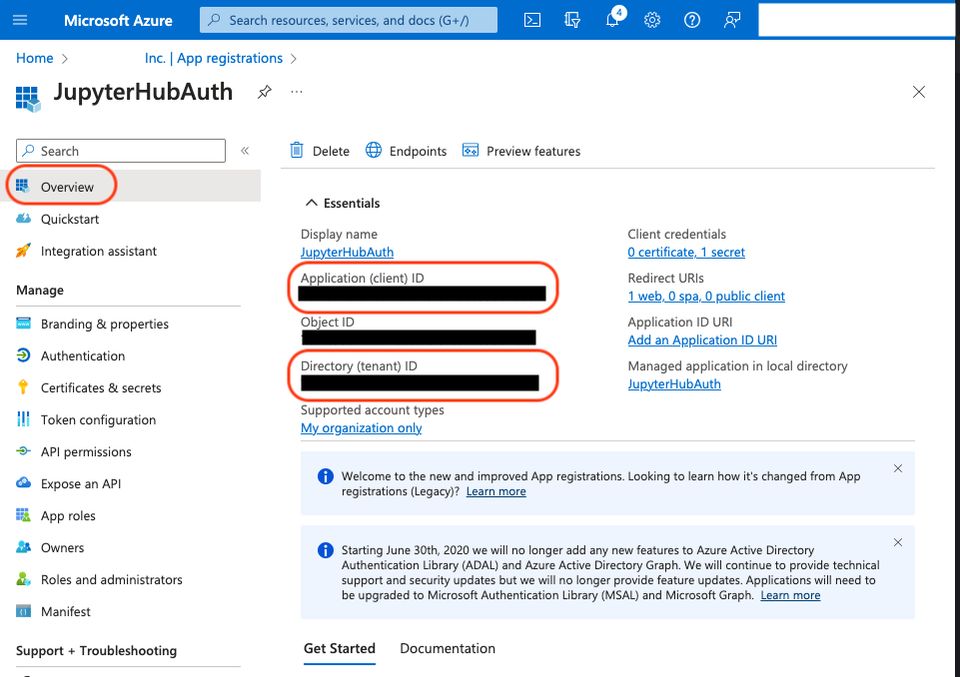Viewport: 960px width, 677px height.
Task: Click the help question mark icon
Action: click(x=692, y=20)
